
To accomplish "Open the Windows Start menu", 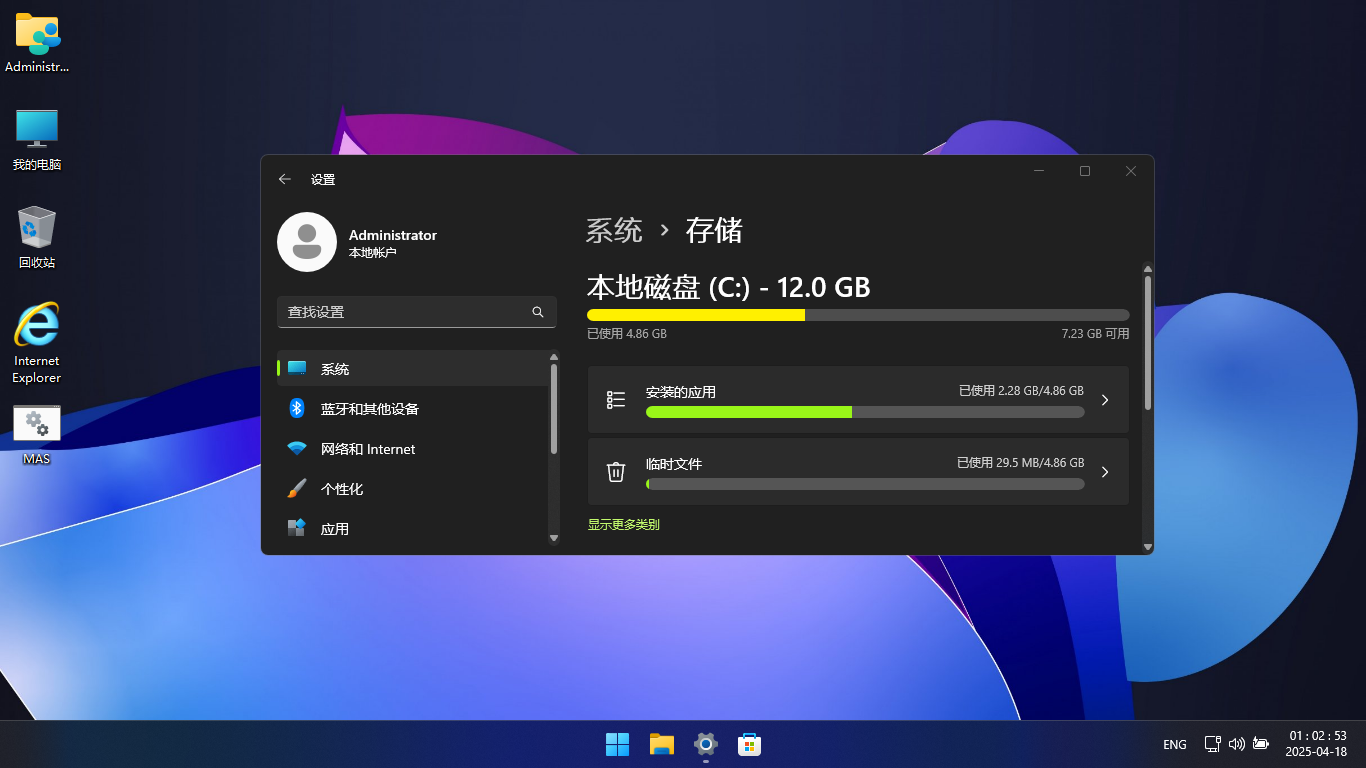I will [x=618, y=744].
